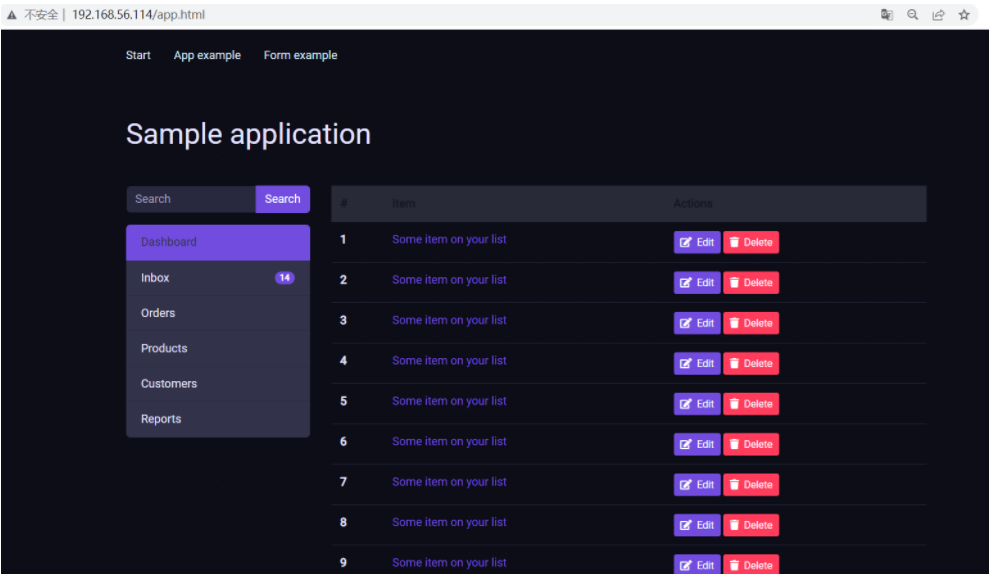Select Dashboard in the sidebar
The height and width of the screenshot is (574, 989).
(218, 242)
